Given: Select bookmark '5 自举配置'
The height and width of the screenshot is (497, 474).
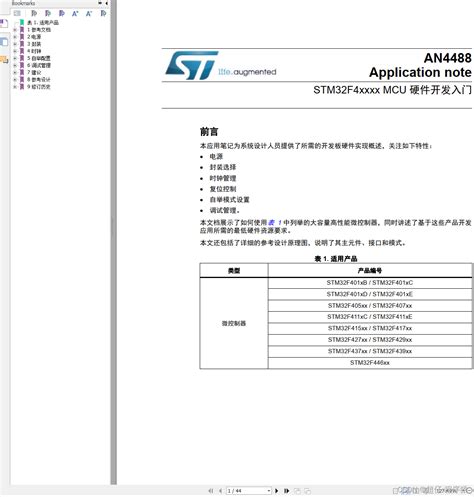Looking at the screenshot, I should coord(39,58).
